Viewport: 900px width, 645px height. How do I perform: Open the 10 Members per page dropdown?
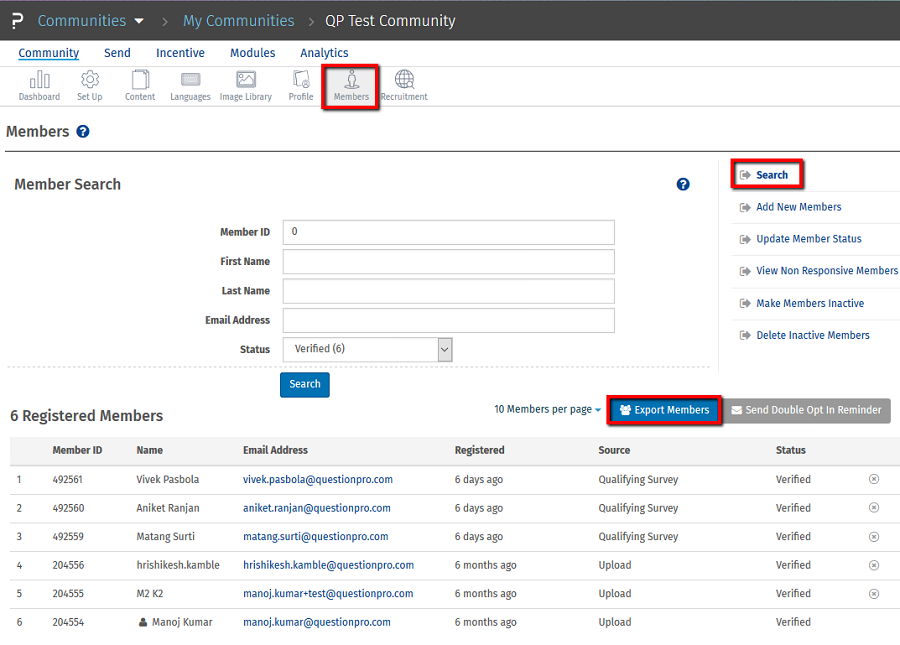click(x=547, y=410)
